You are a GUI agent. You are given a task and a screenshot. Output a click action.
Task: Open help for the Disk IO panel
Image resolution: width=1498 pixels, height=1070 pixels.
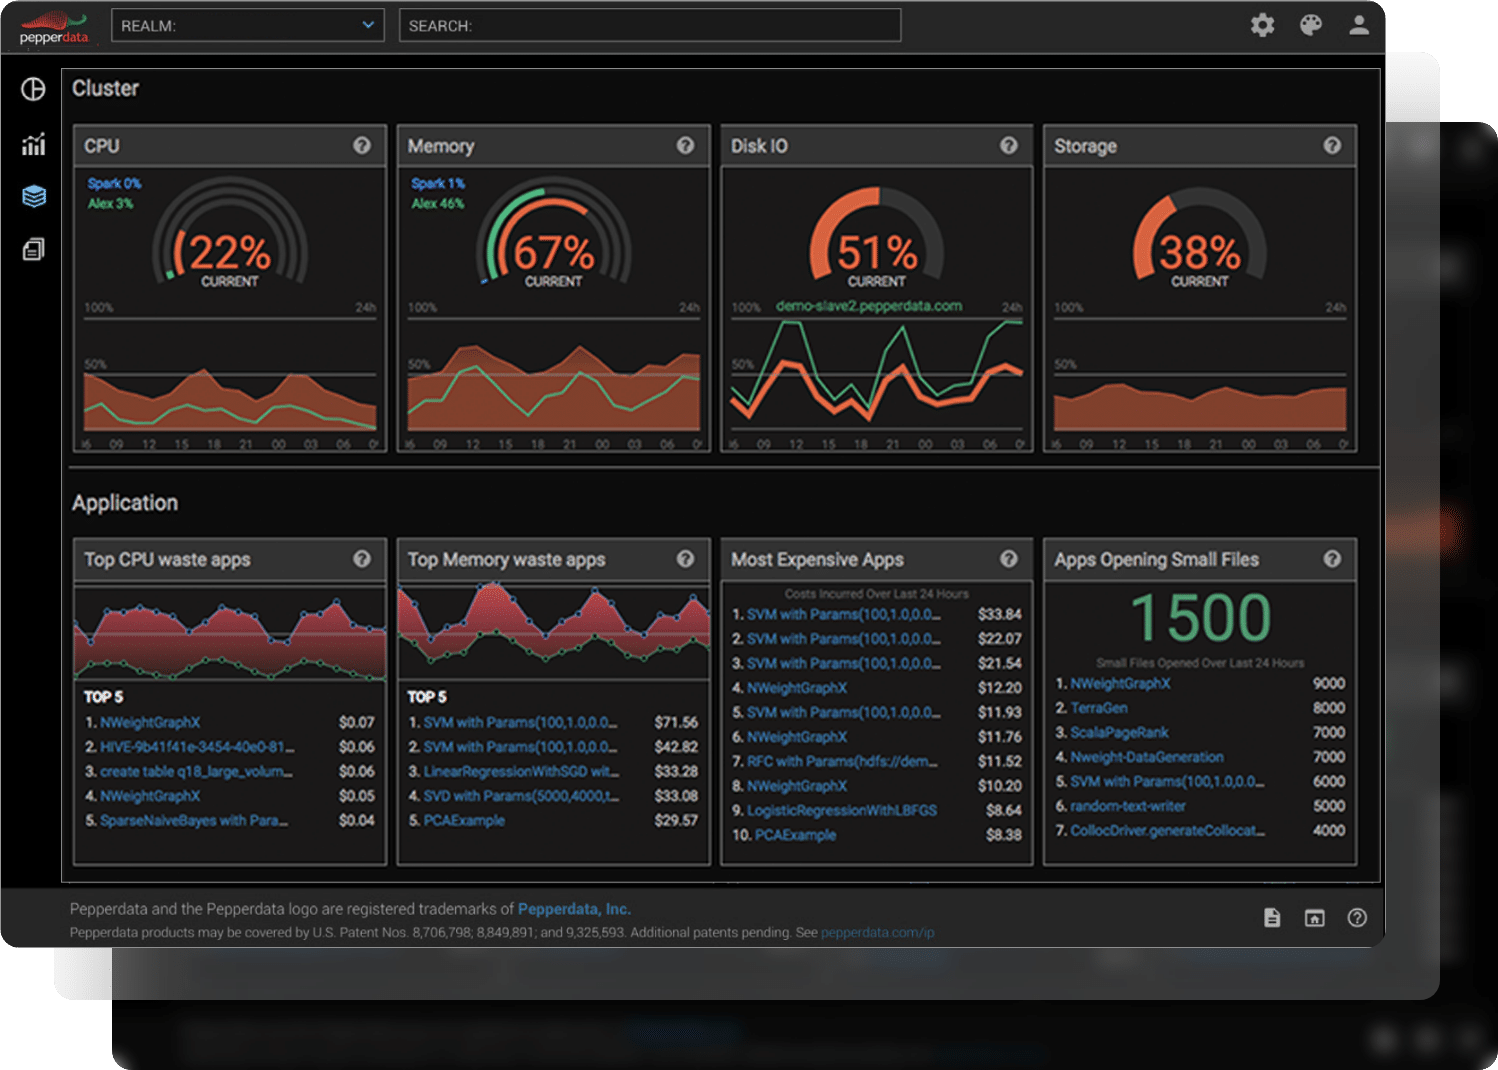[x=1009, y=145]
